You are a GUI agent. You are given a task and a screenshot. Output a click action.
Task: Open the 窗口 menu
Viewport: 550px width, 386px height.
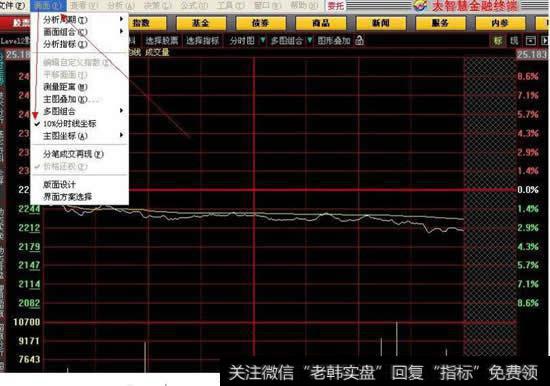(267, 5)
